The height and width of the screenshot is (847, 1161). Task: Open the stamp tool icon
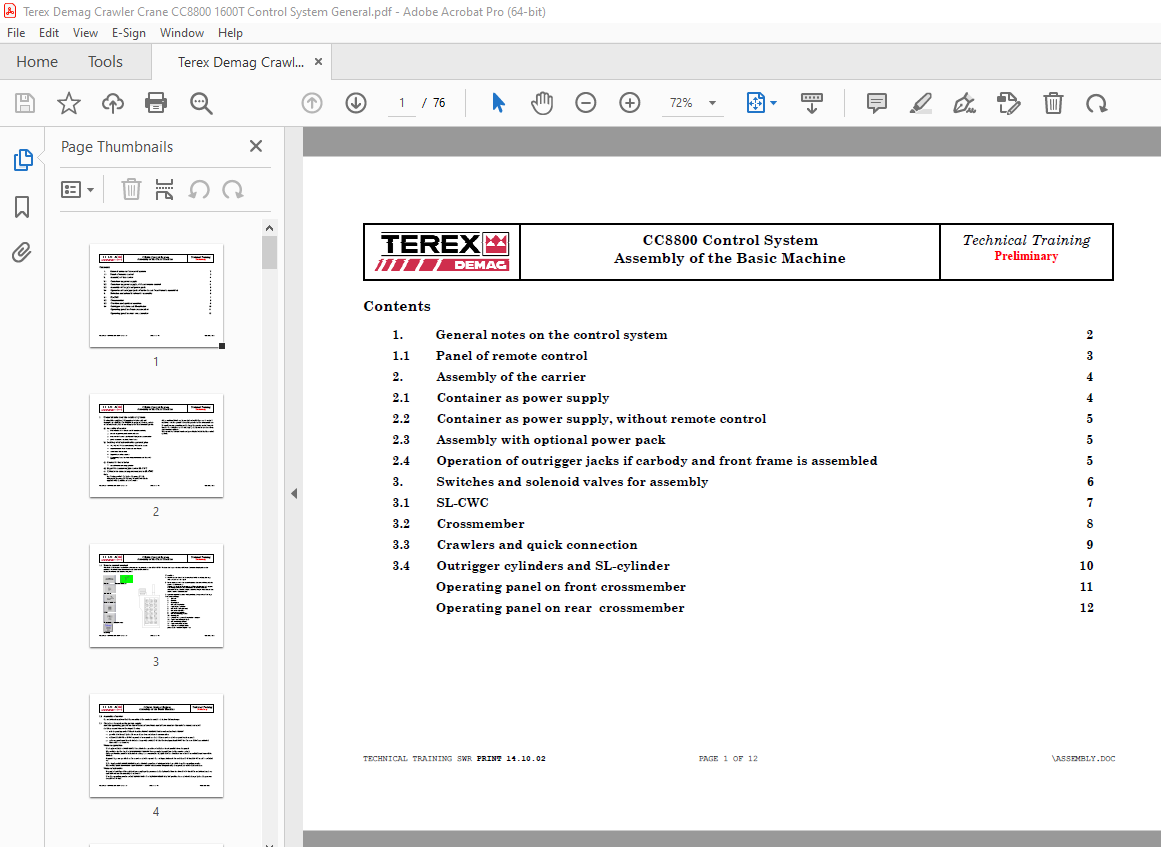(1008, 103)
